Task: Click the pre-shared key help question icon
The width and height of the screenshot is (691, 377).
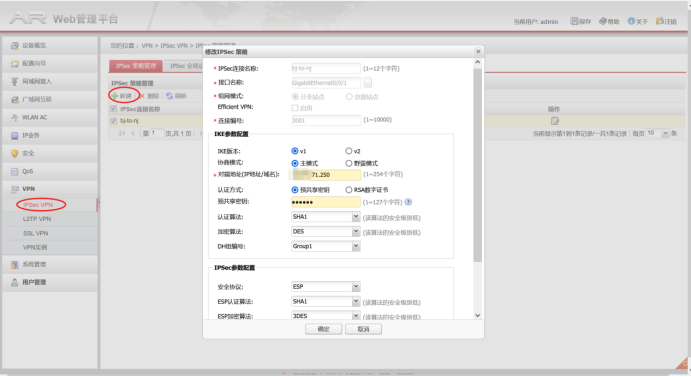Action: click(x=408, y=202)
